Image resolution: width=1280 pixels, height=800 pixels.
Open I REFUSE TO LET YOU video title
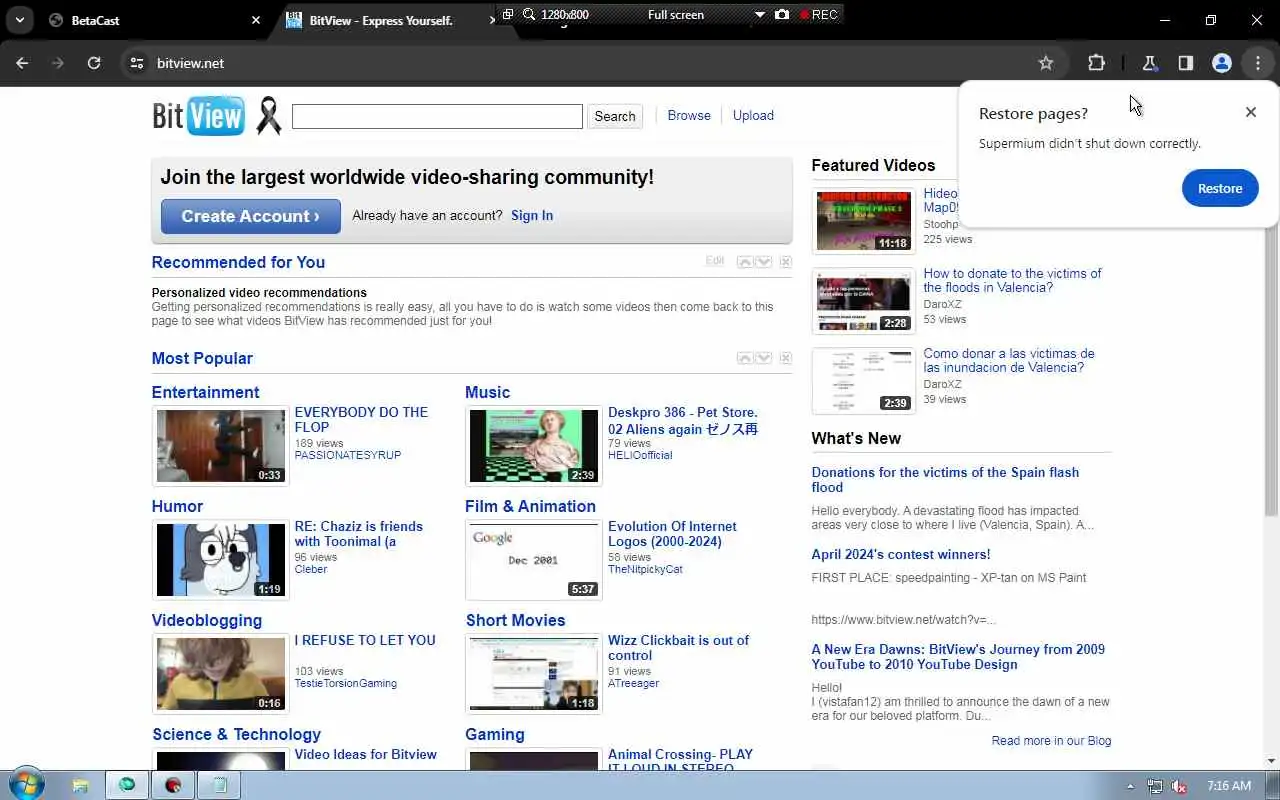point(365,640)
